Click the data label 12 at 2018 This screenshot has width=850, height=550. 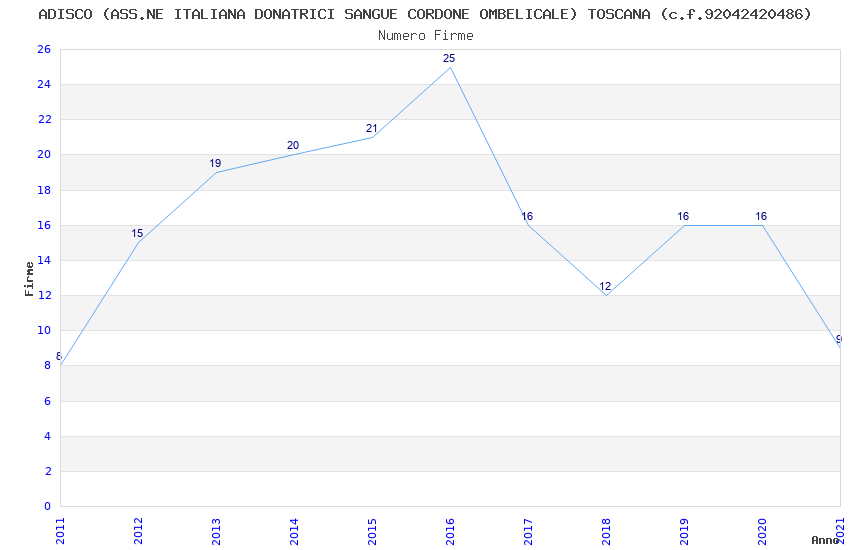(x=605, y=286)
